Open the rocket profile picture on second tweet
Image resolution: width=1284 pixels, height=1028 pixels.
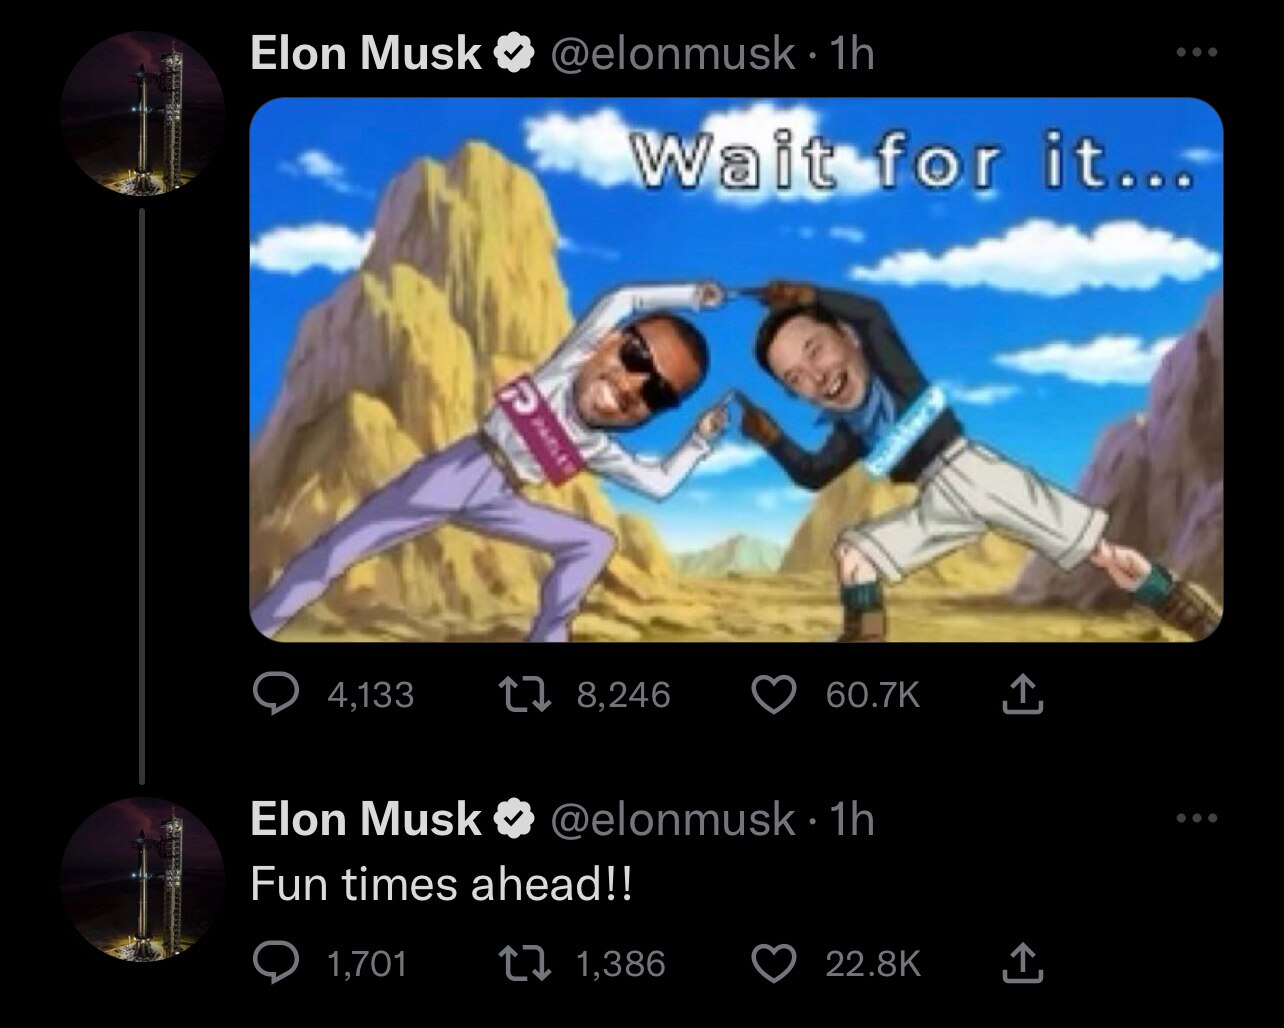142,880
